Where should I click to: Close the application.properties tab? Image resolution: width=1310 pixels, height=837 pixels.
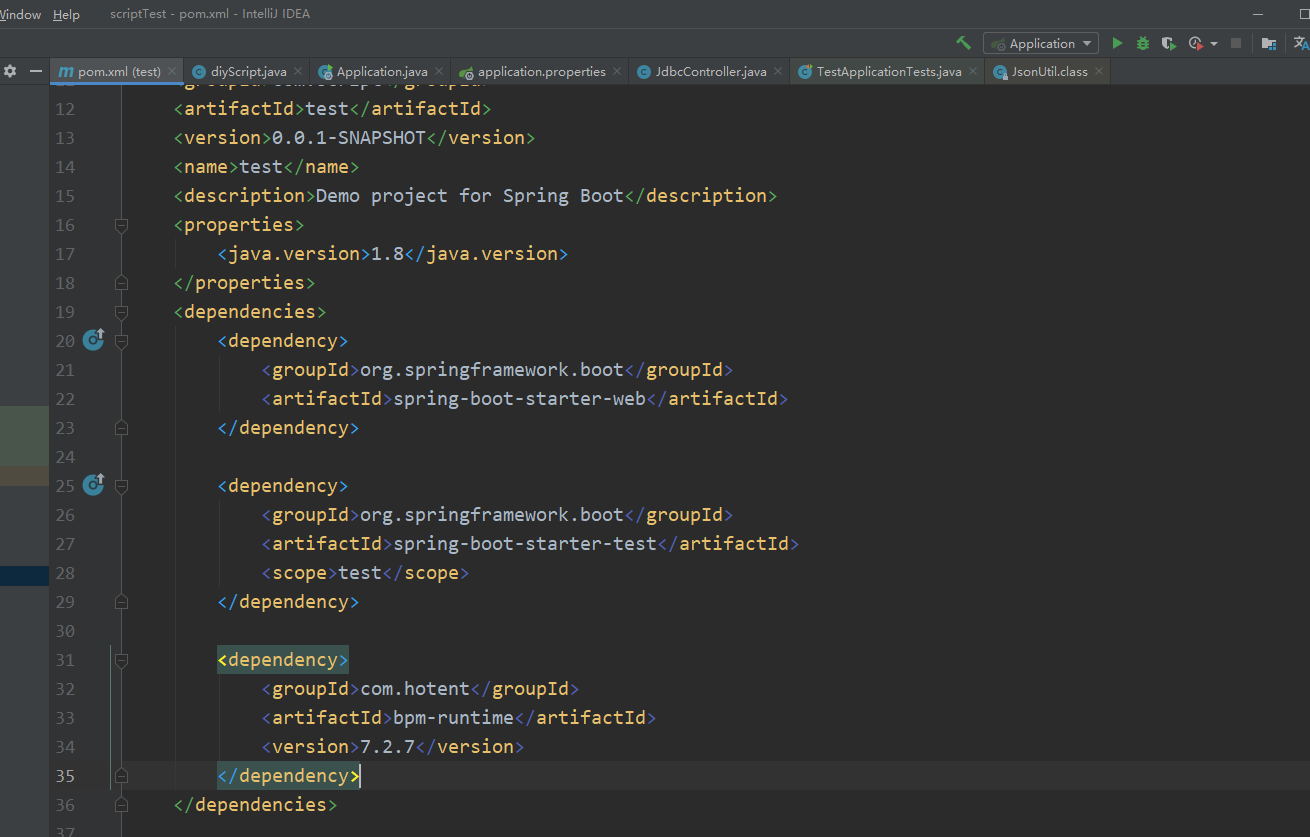pos(616,71)
